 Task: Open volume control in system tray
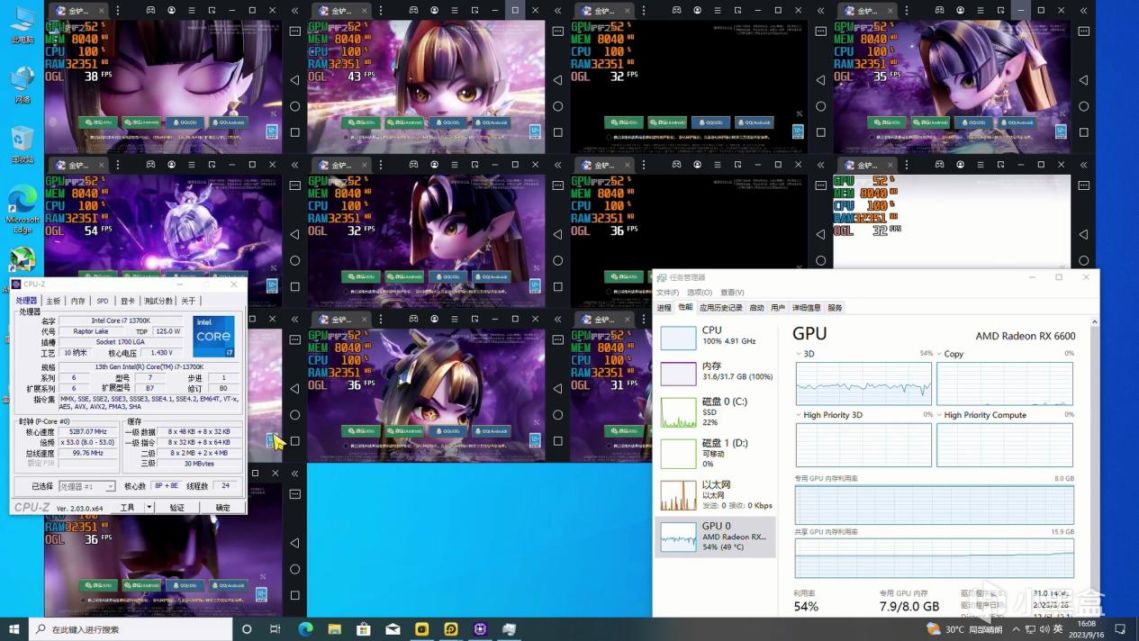[1044, 629]
